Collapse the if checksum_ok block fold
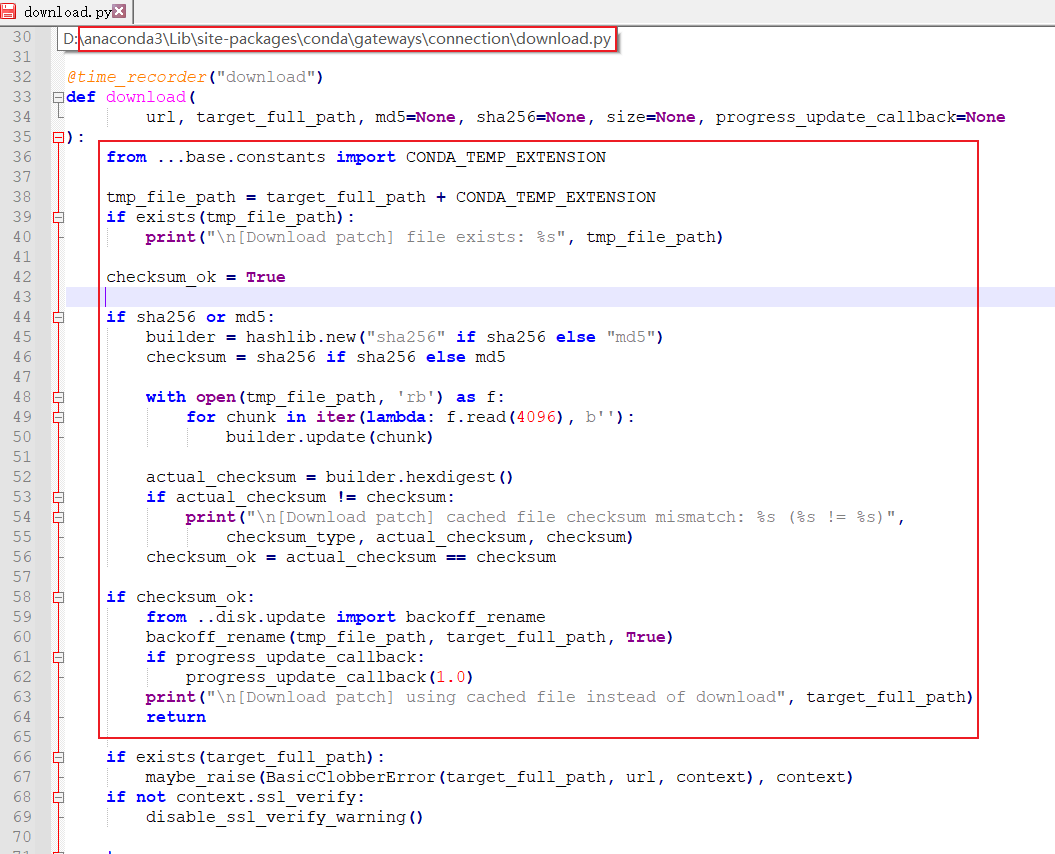The height and width of the screenshot is (854, 1055). tap(59, 597)
